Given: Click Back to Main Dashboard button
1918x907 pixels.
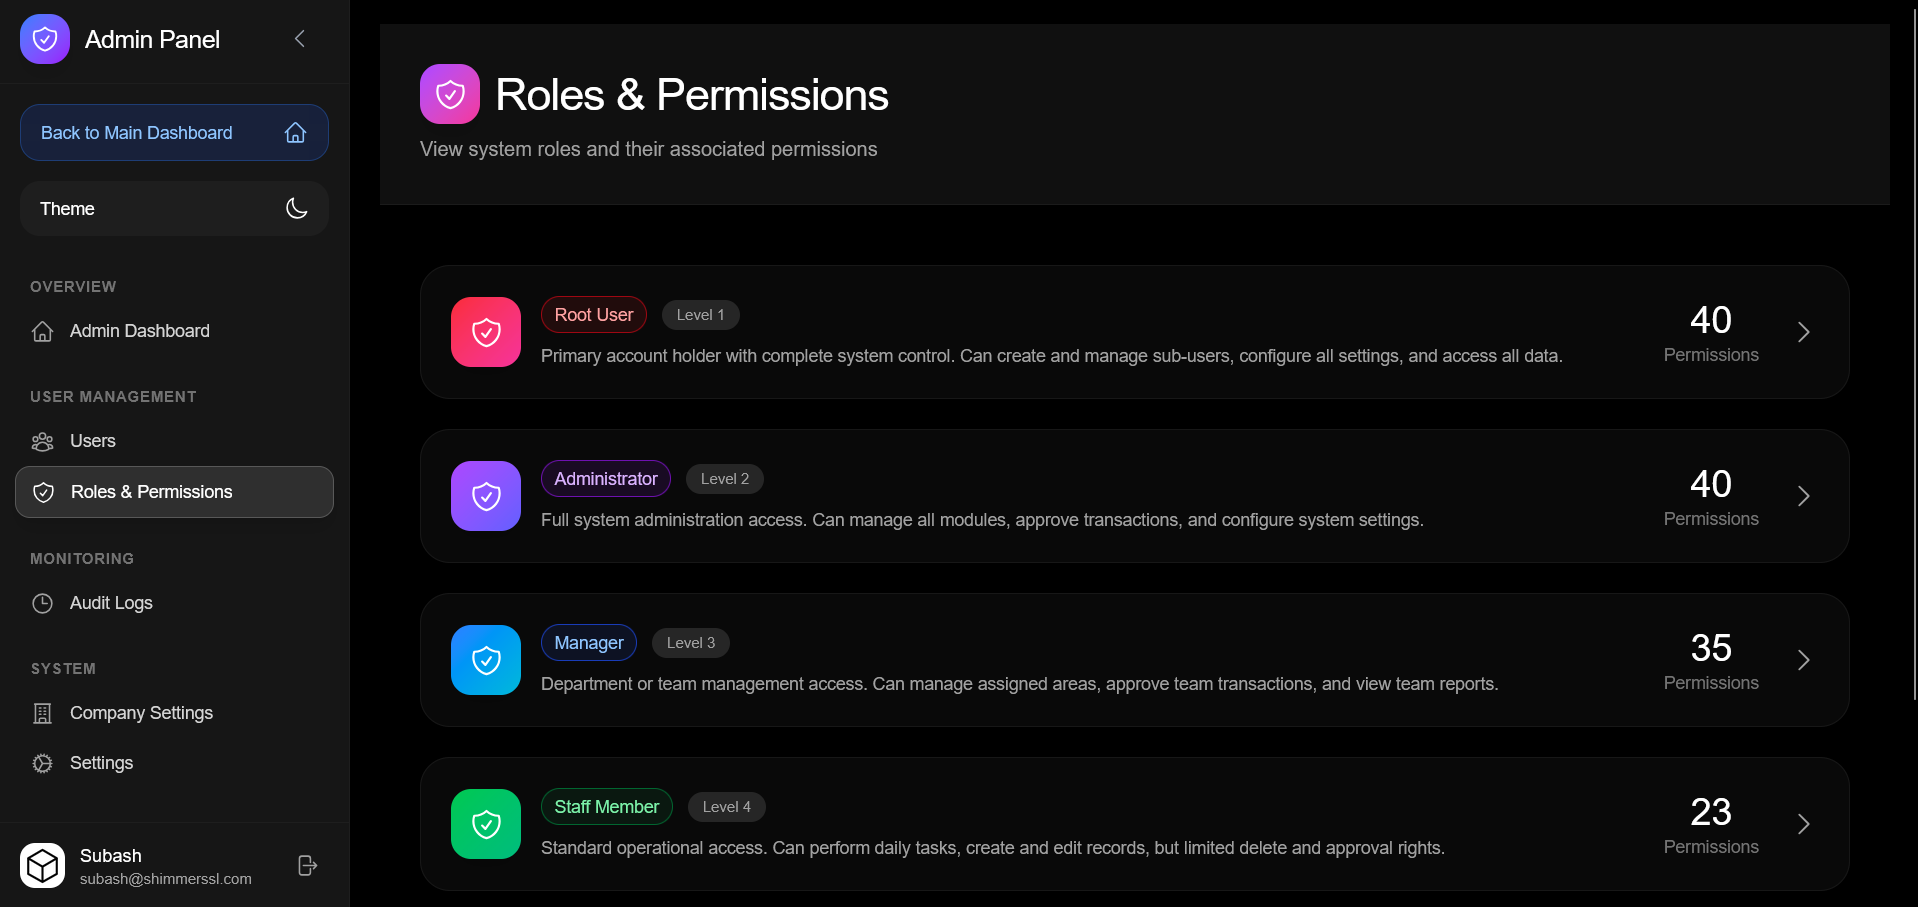Looking at the screenshot, I should click(x=137, y=133).
